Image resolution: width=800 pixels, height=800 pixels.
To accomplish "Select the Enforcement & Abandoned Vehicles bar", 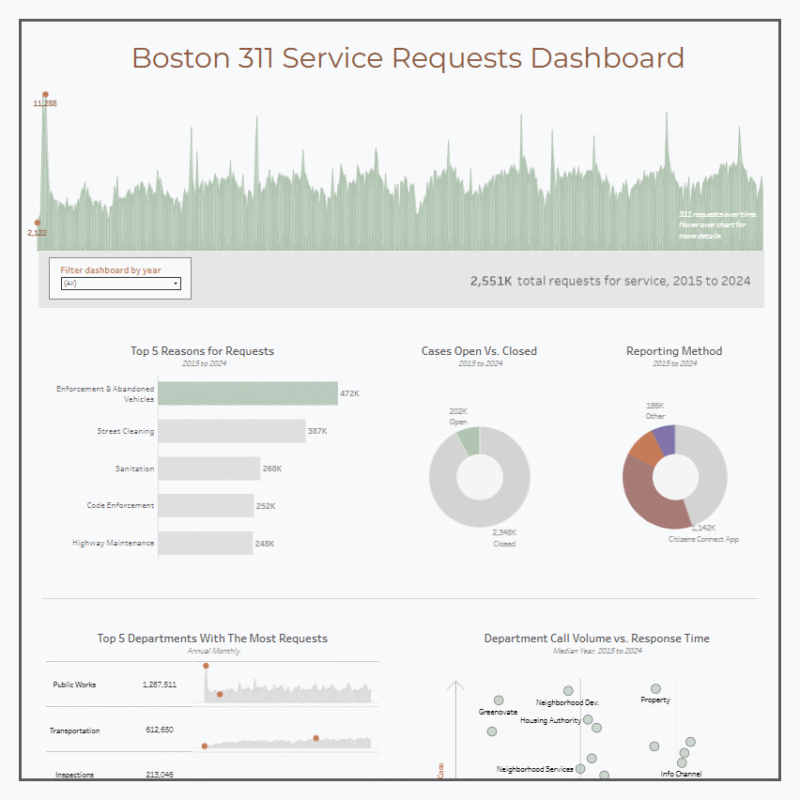I will click(247, 394).
